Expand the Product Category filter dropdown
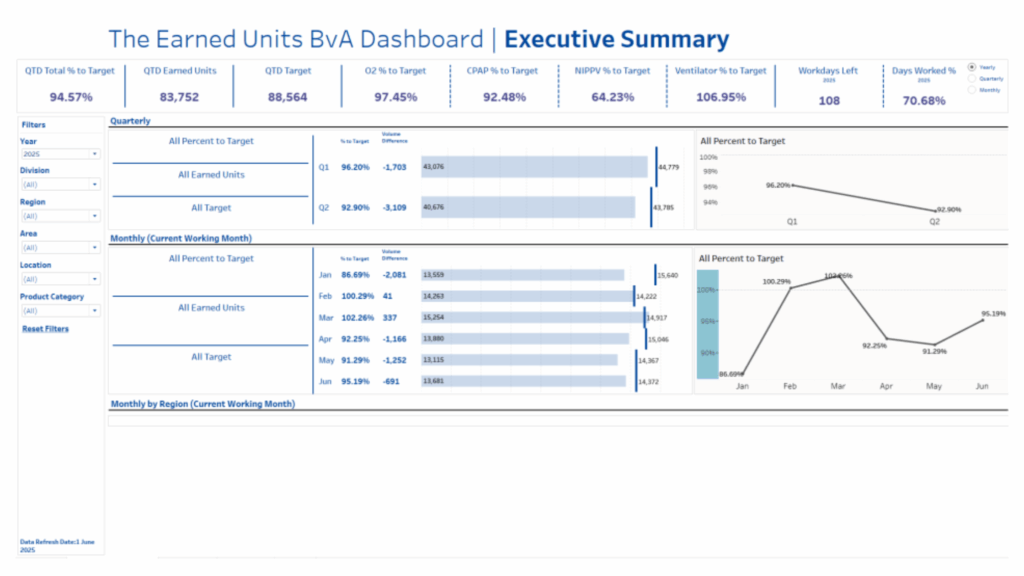 click(60, 311)
